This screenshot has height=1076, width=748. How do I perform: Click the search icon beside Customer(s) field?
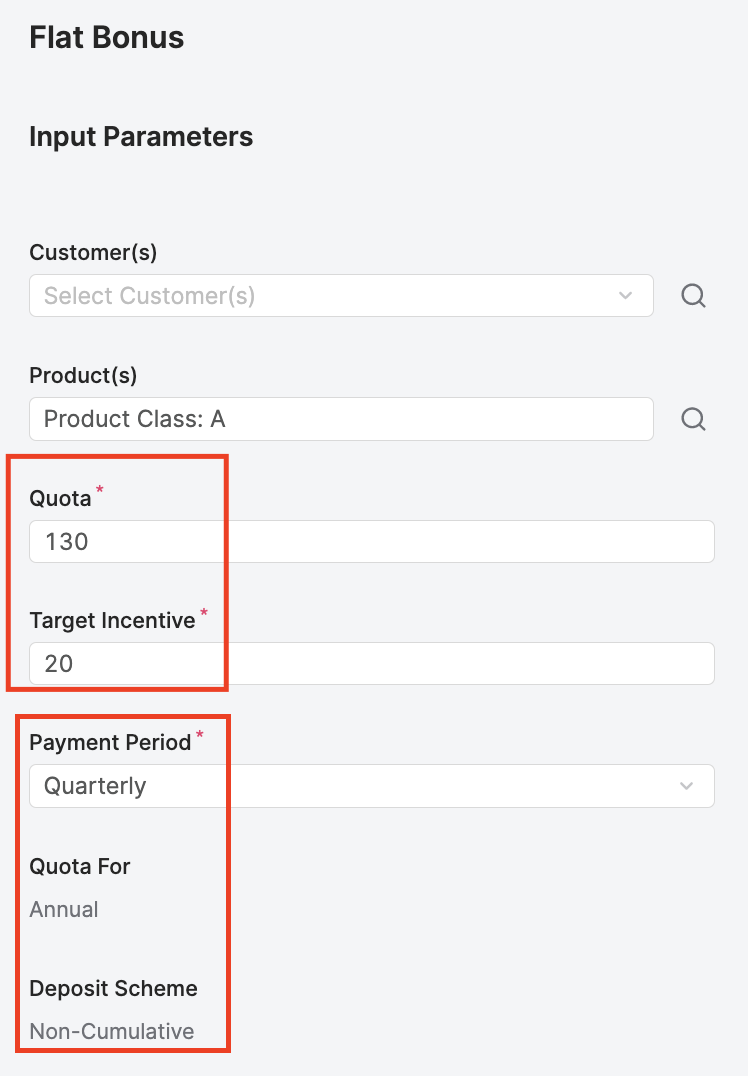pyautogui.click(x=693, y=296)
